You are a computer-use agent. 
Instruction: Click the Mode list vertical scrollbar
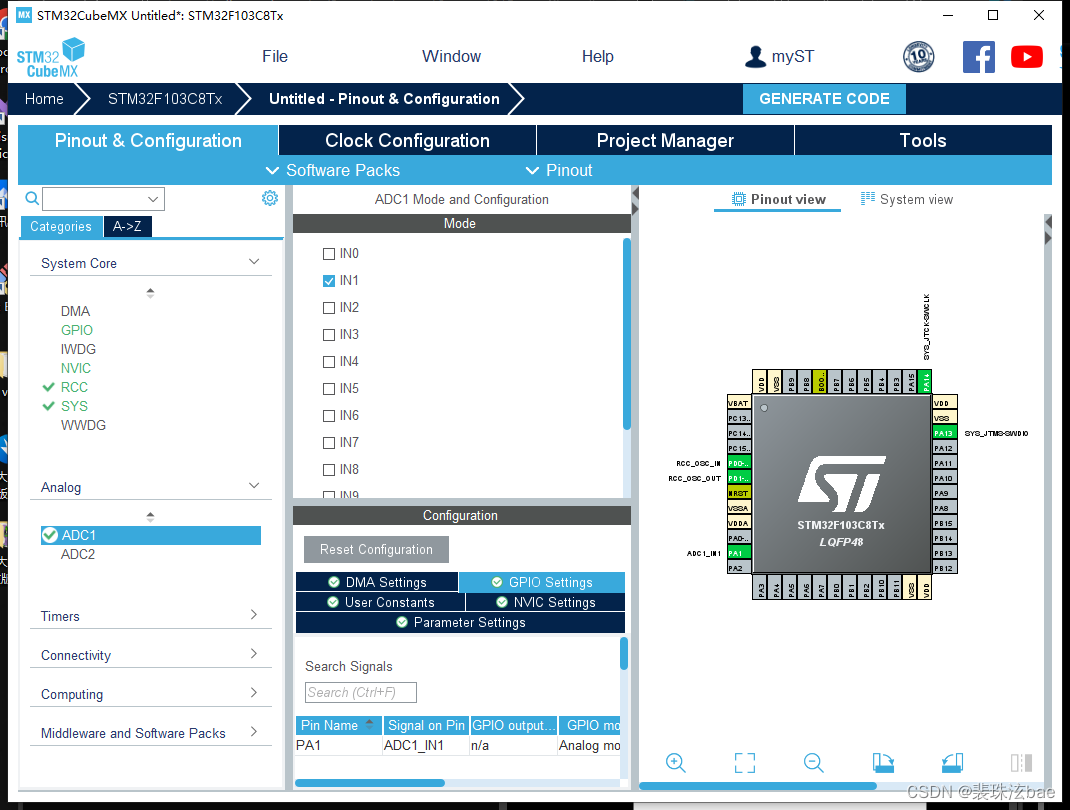[x=626, y=334]
